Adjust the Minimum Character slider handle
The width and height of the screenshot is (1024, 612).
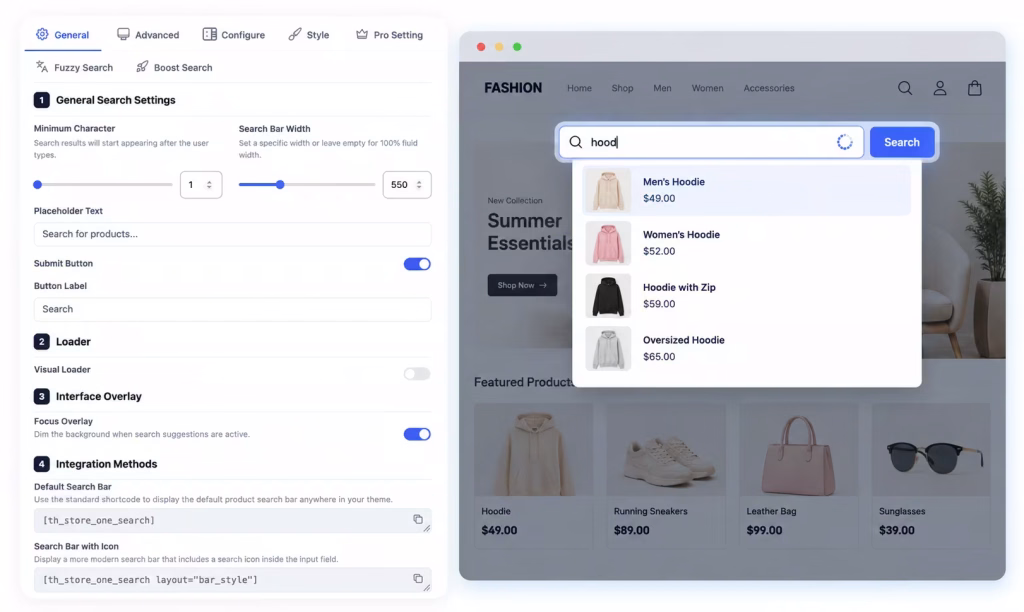point(38,185)
